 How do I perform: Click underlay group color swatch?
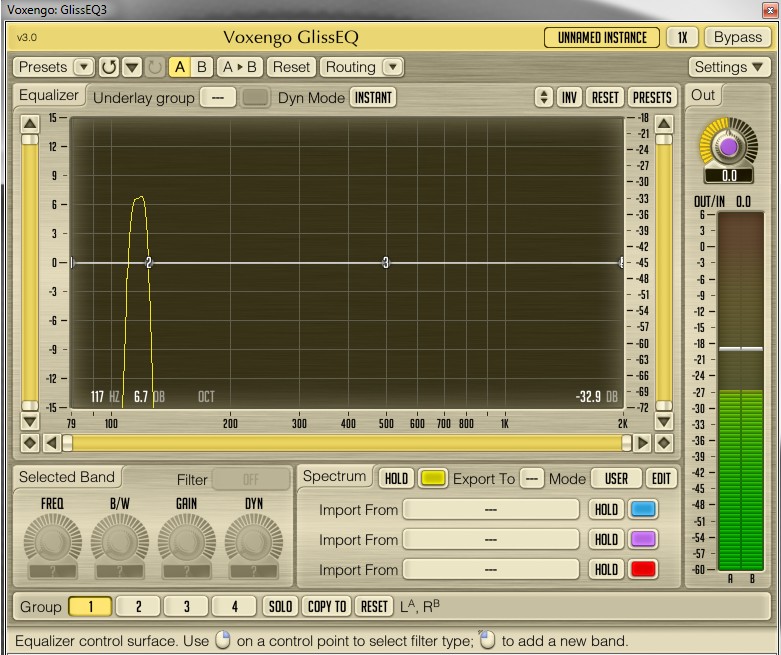click(x=255, y=98)
